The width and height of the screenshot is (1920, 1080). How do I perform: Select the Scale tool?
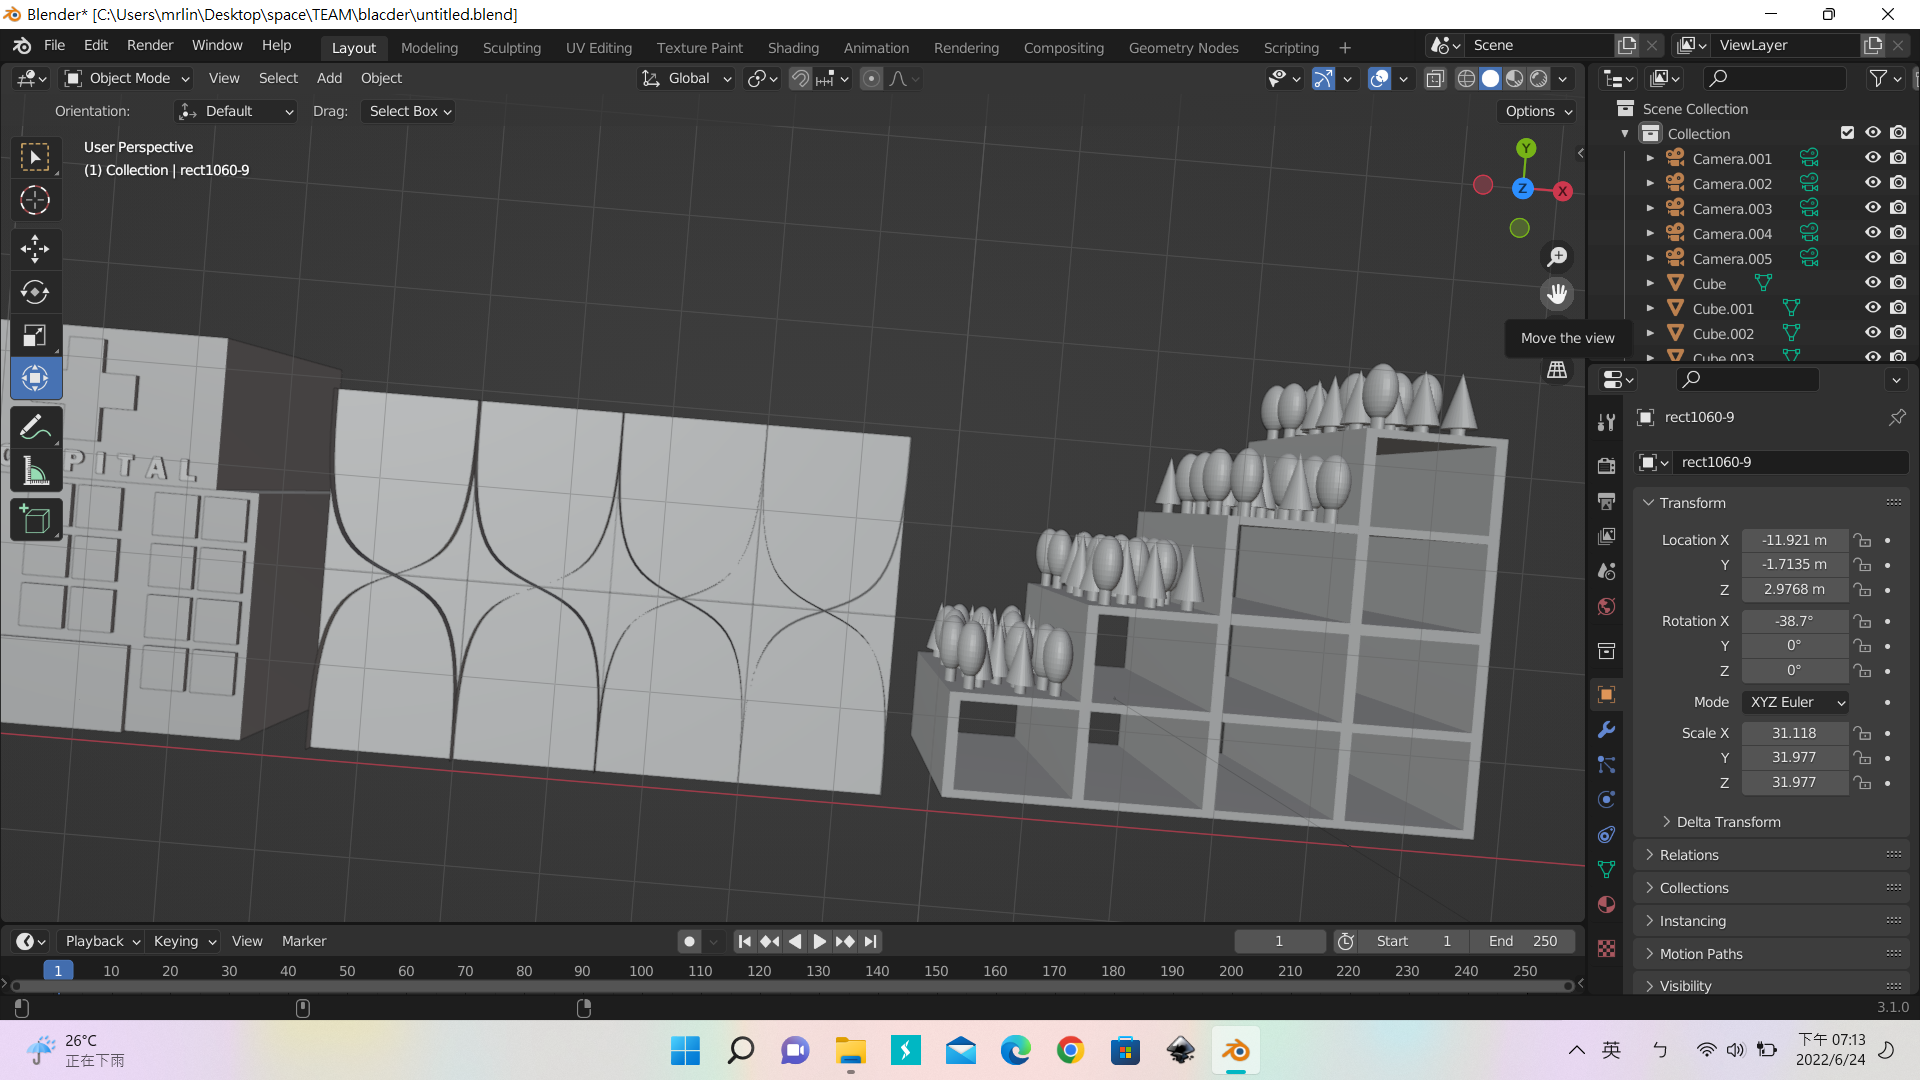[x=35, y=336]
